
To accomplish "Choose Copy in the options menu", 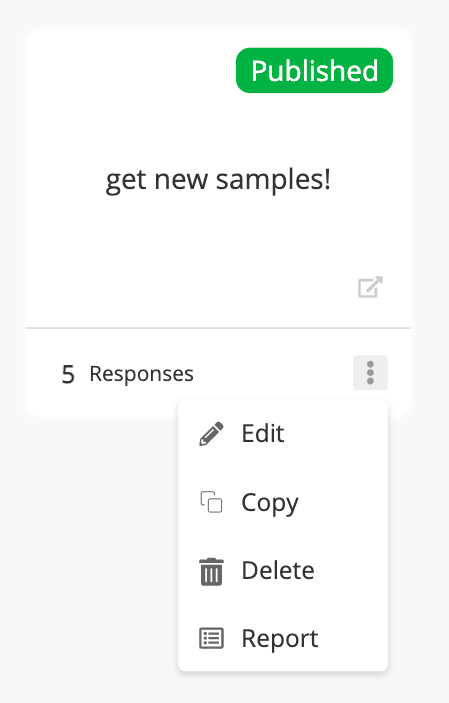I will coord(270,503).
